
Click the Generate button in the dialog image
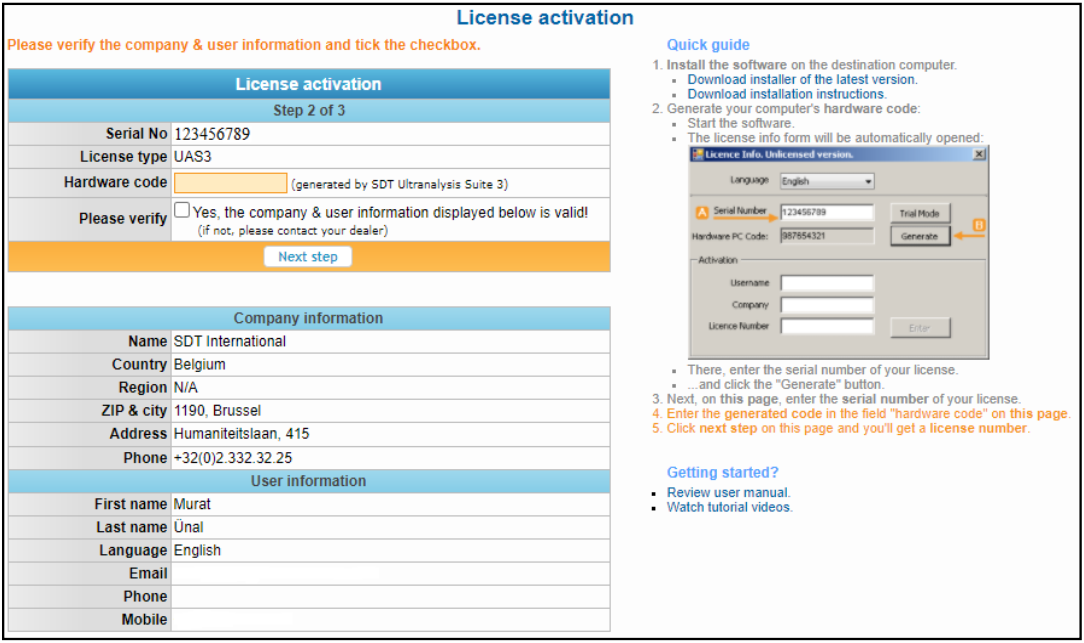919,236
